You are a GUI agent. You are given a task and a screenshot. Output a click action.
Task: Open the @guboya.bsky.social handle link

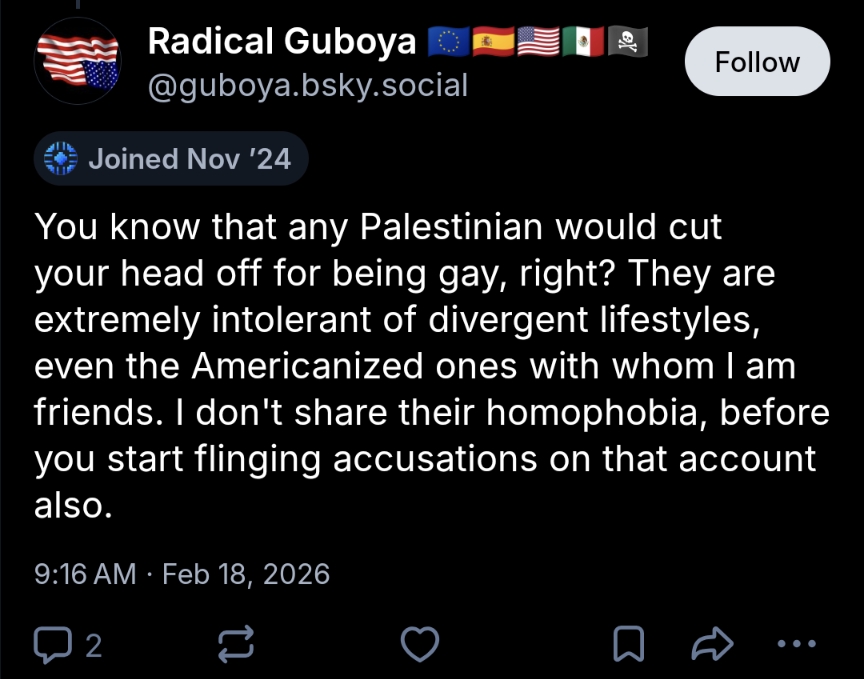pos(307,85)
